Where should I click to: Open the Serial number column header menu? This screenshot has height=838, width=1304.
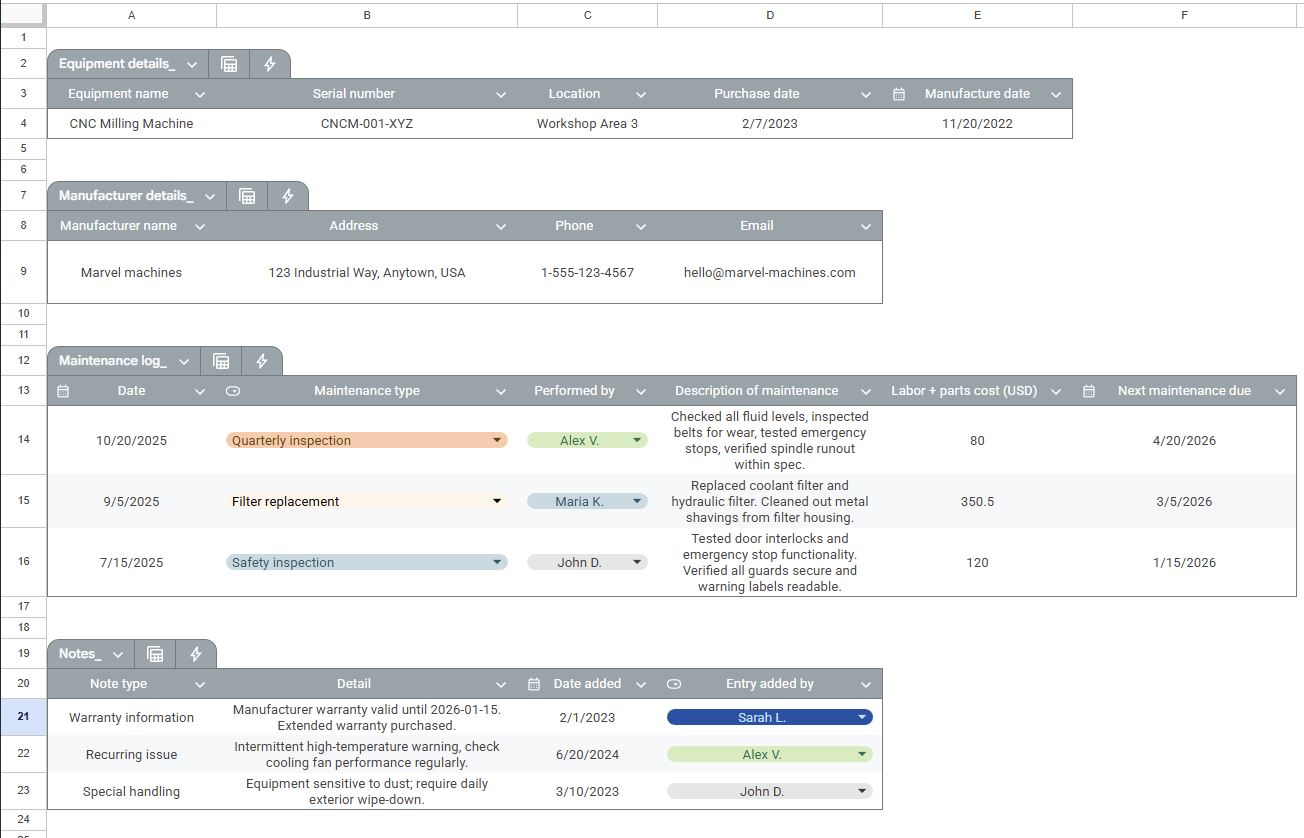point(501,93)
